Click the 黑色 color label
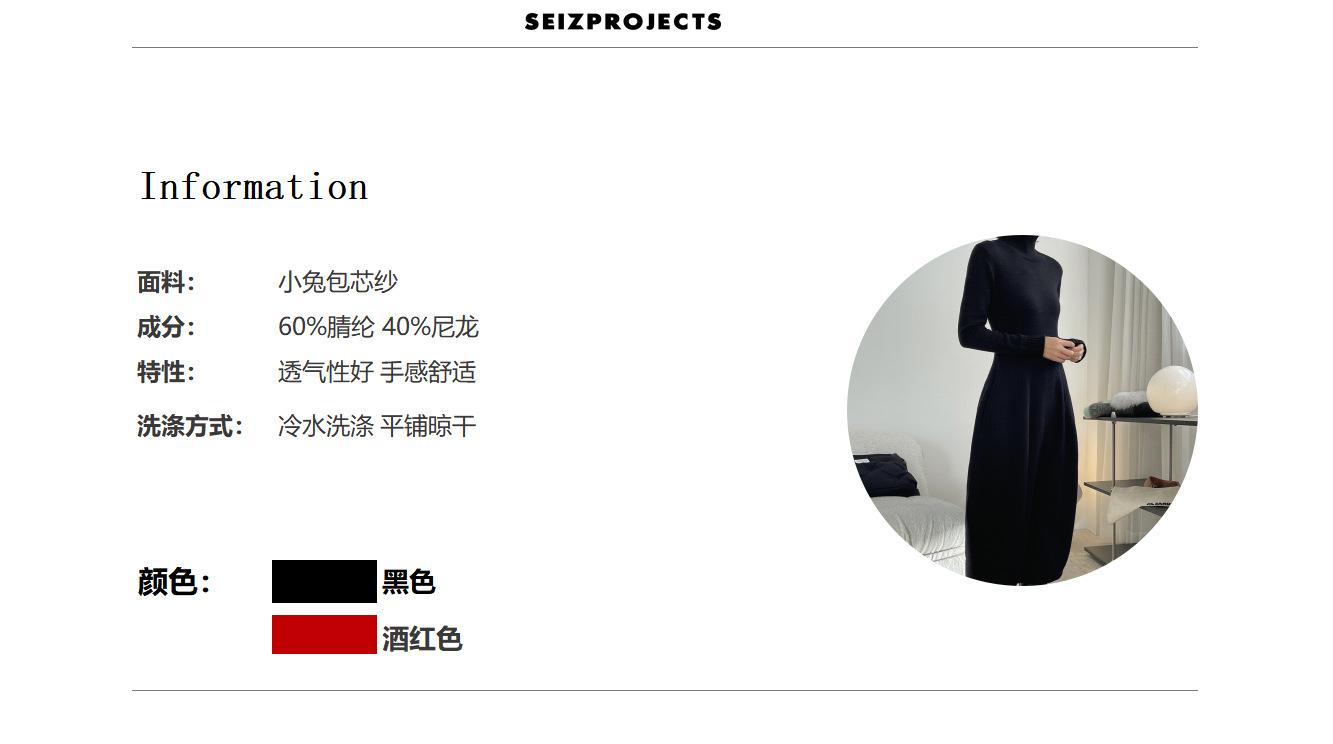This screenshot has height=744, width=1333. click(409, 582)
